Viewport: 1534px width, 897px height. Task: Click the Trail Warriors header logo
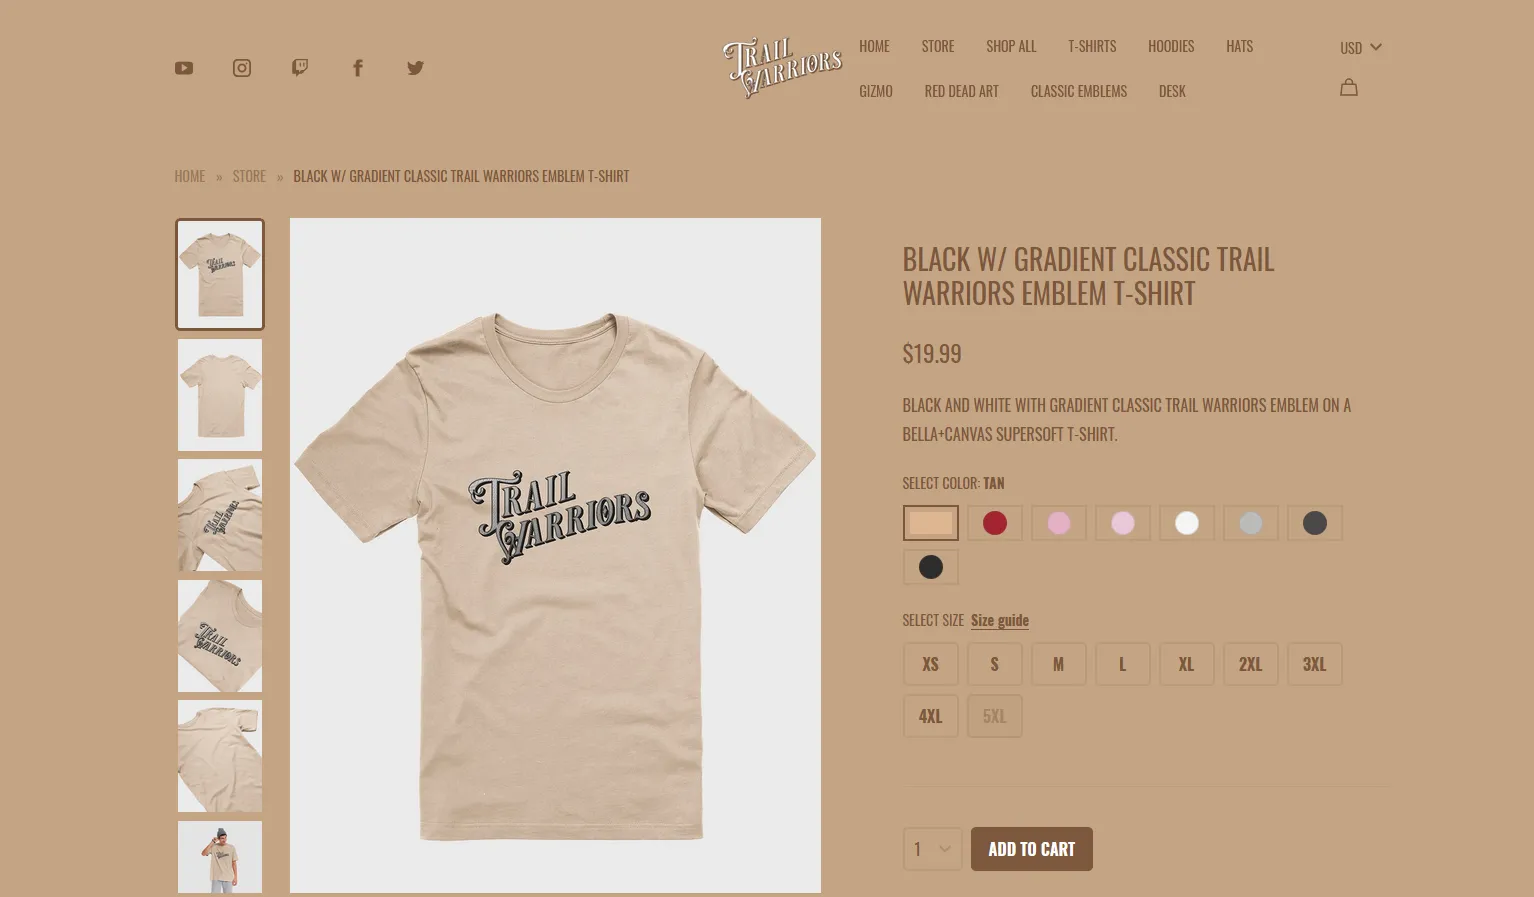click(x=783, y=68)
